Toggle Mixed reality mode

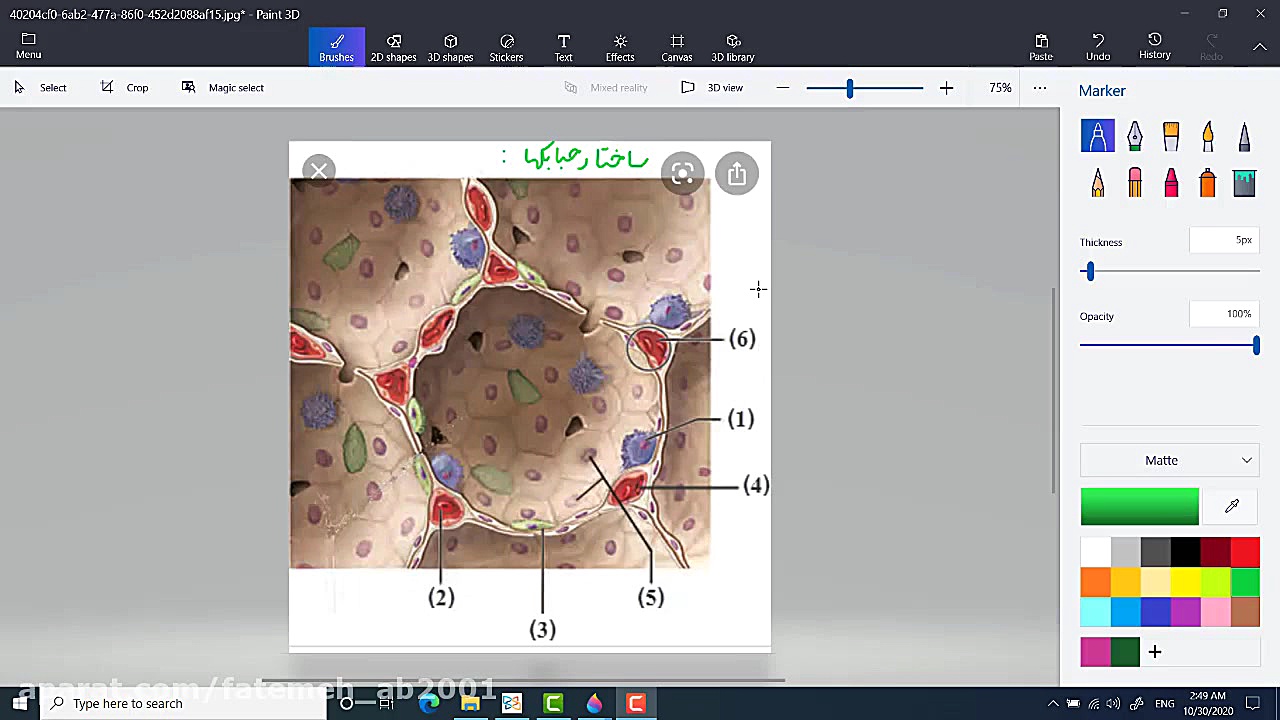coord(606,88)
